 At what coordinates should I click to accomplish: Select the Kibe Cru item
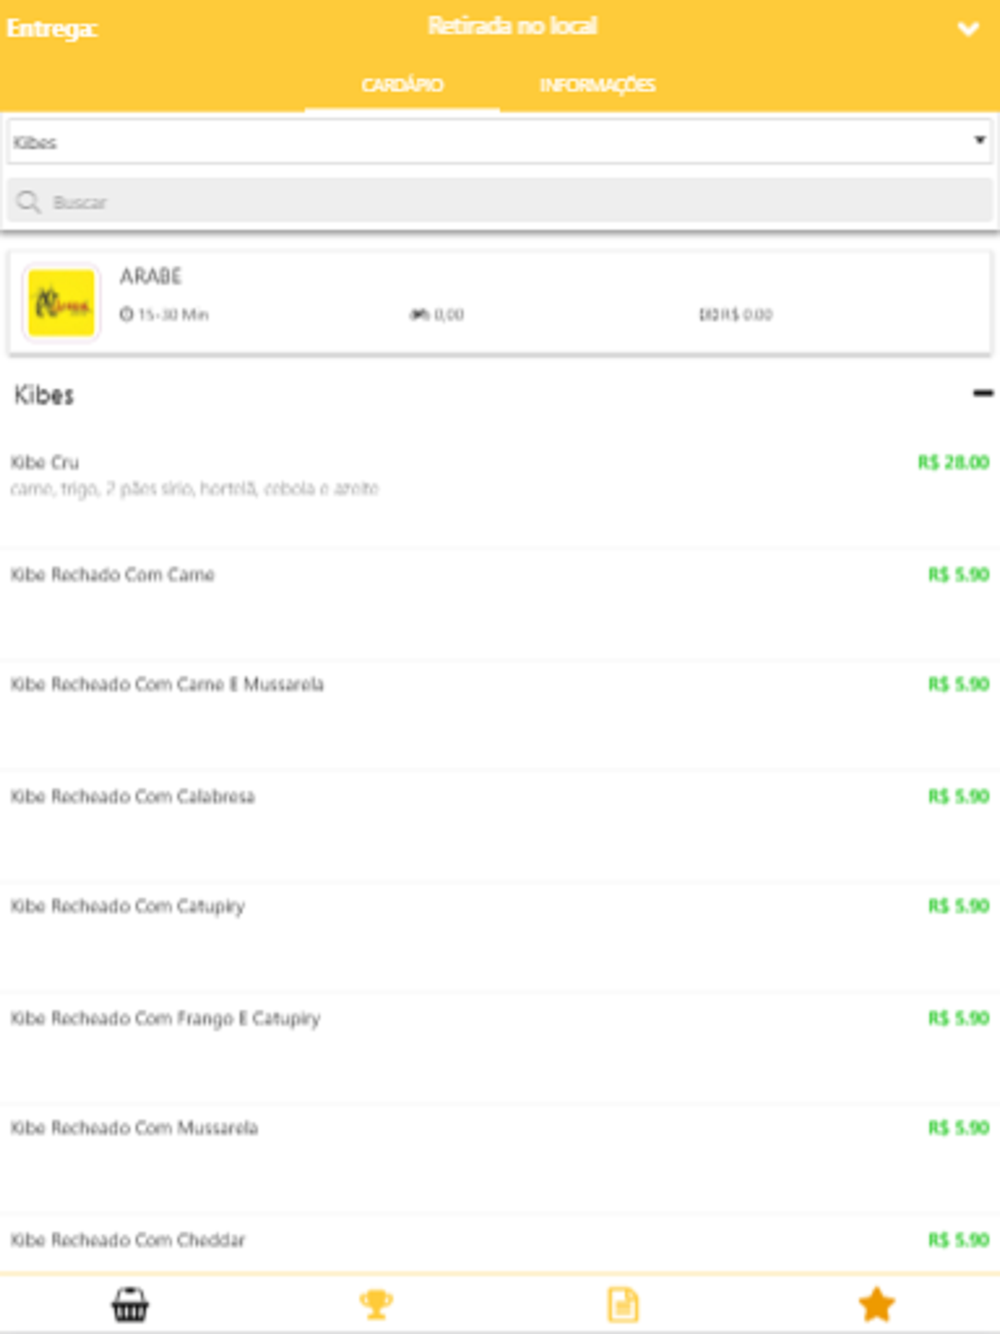[x=500, y=491]
